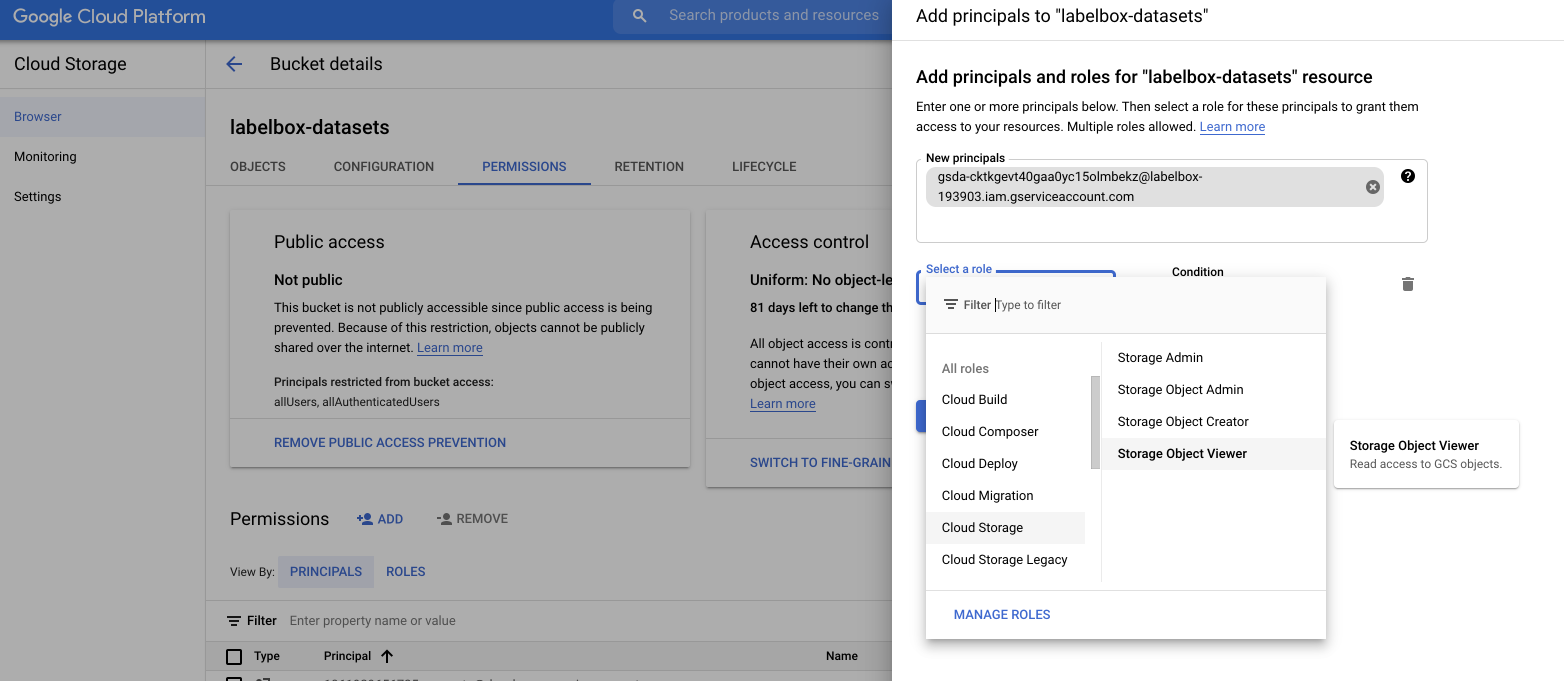Open Monitoring in Cloud Storage sidebar

pyautogui.click(x=102, y=157)
